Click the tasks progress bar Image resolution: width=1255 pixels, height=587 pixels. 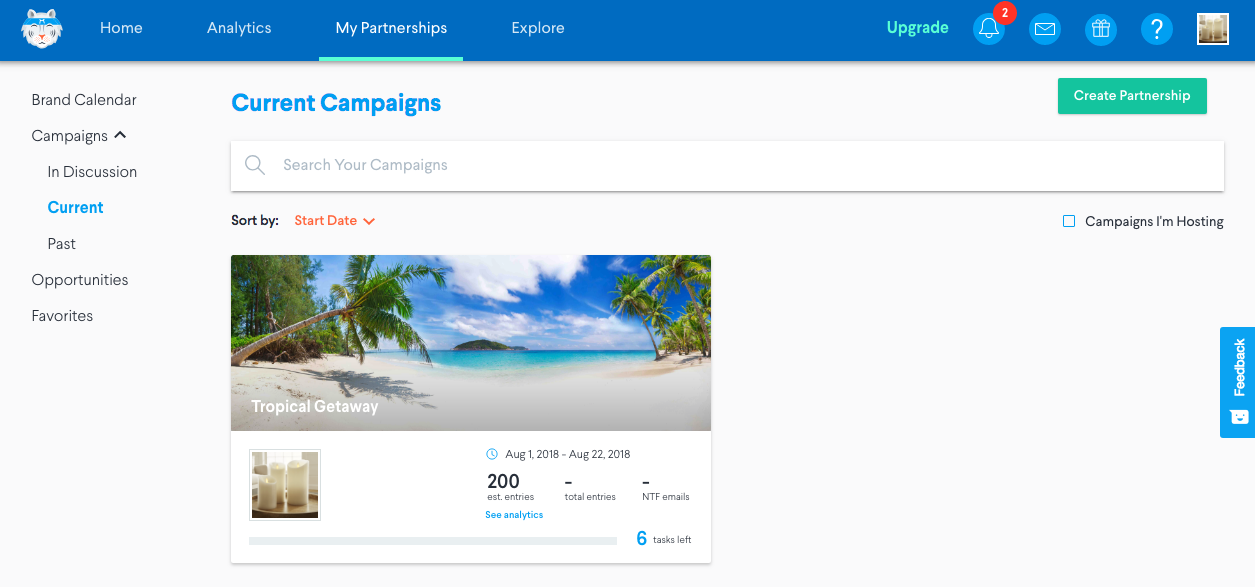pyautogui.click(x=433, y=541)
